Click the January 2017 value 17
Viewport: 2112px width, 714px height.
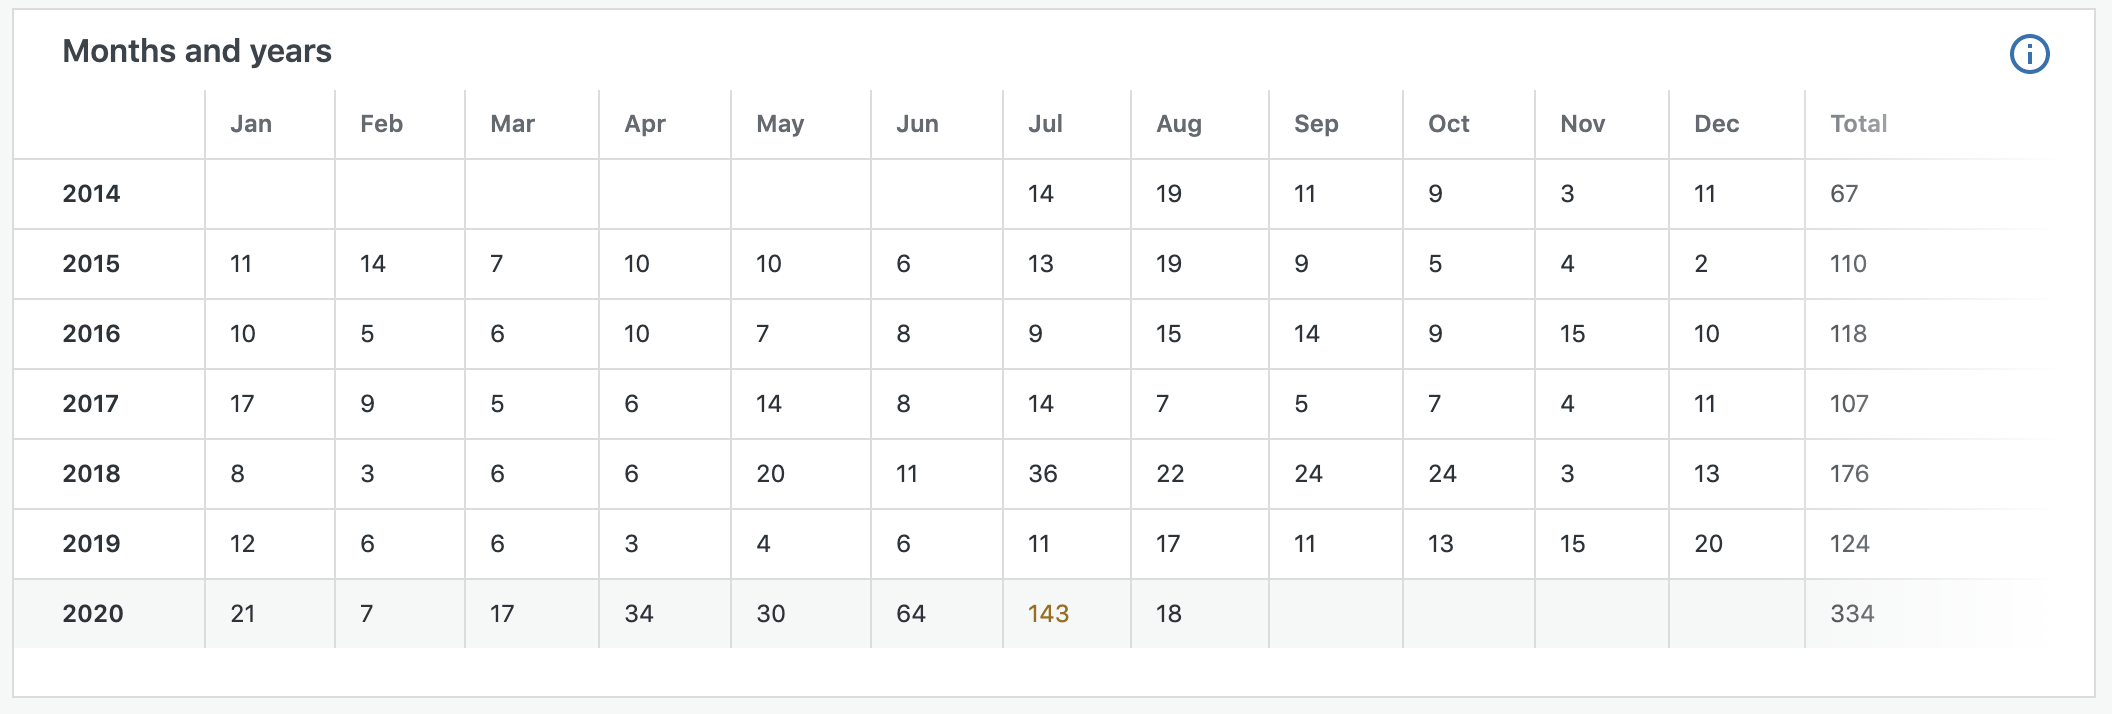[242, 404]
